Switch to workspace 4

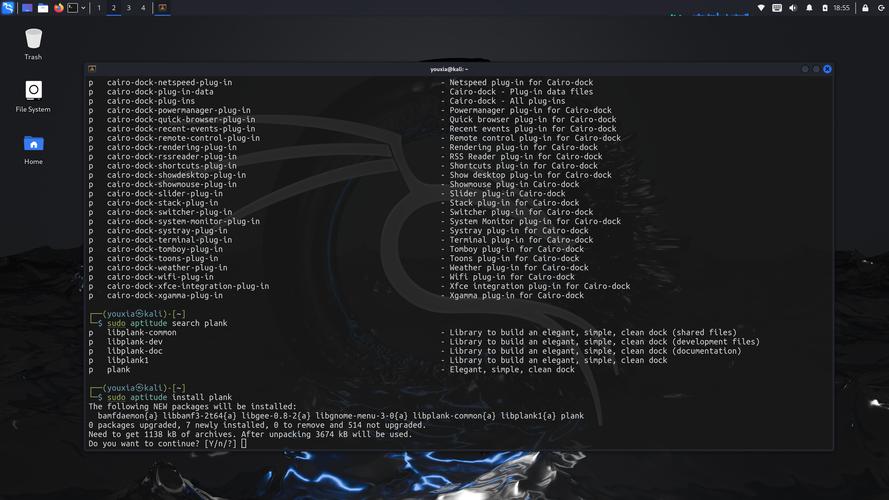coord(143,8)
